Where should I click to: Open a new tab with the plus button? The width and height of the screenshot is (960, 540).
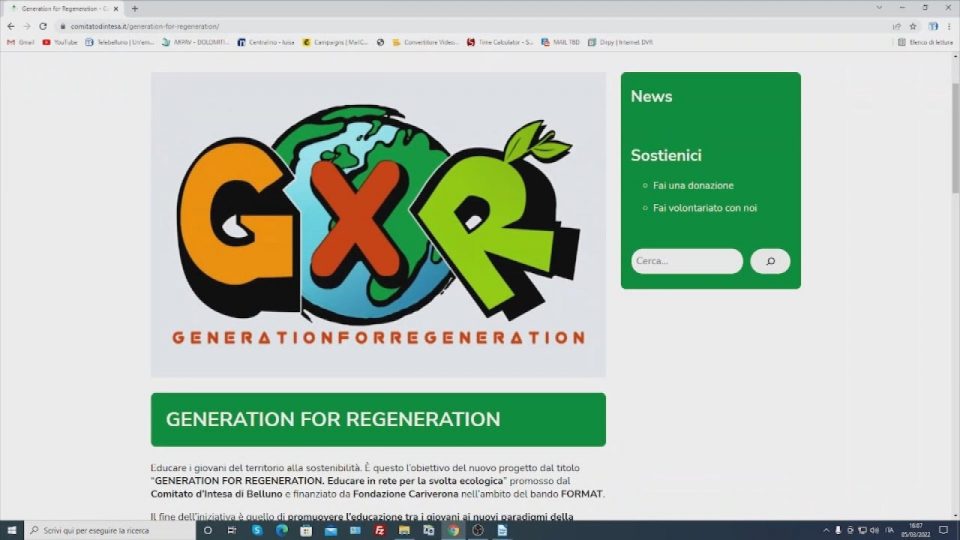click(135, 8)
